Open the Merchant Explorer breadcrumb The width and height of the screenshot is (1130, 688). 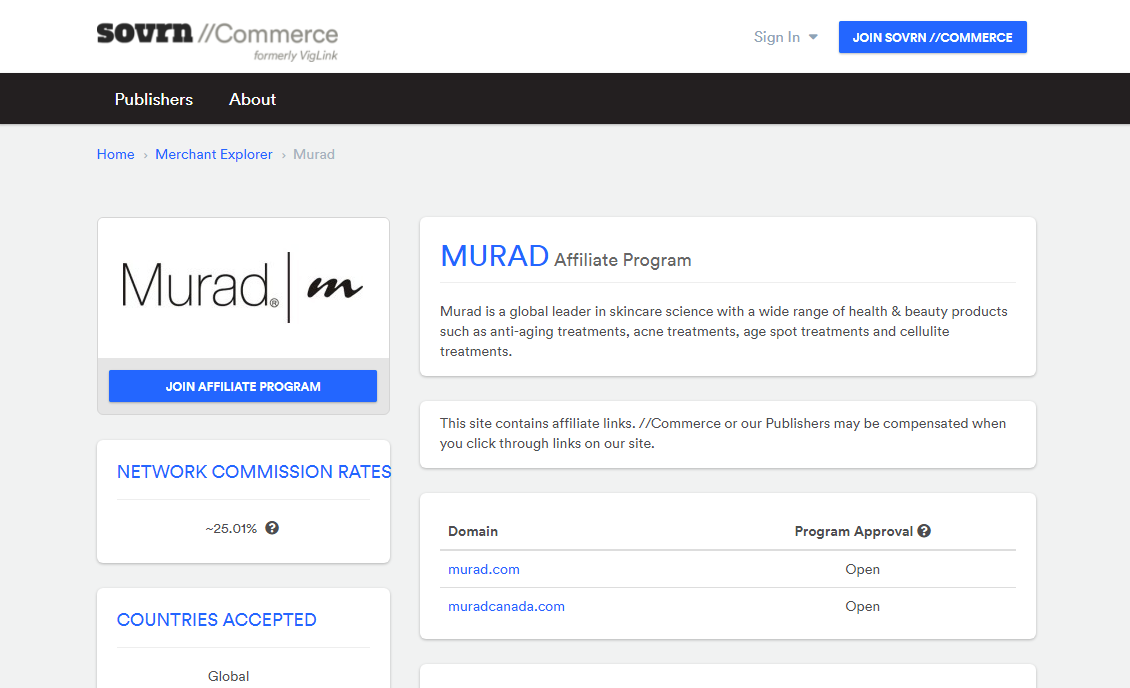(x=214, y=154)
